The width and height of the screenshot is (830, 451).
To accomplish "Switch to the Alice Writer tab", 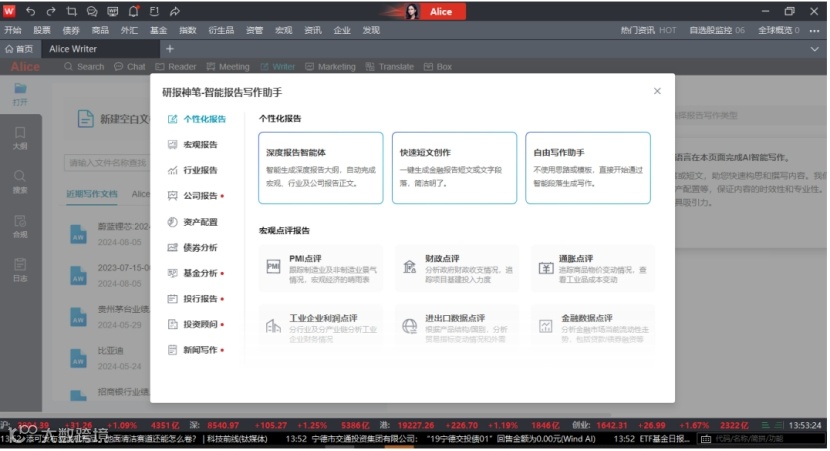I will 100,49.
